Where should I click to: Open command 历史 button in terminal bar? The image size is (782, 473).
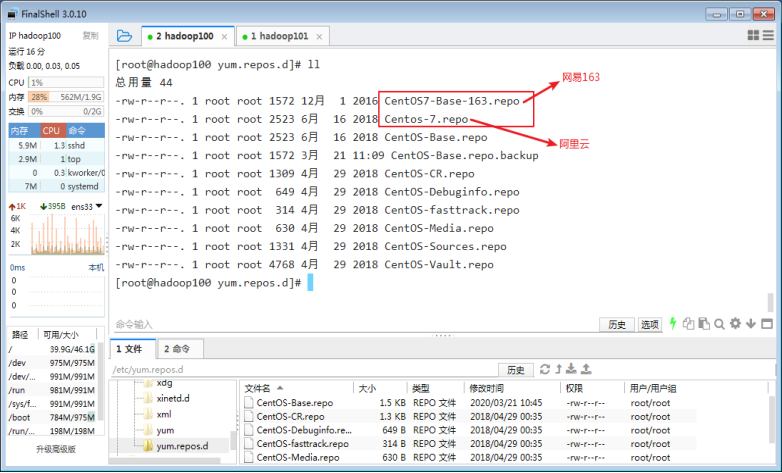tap(616, 324)
